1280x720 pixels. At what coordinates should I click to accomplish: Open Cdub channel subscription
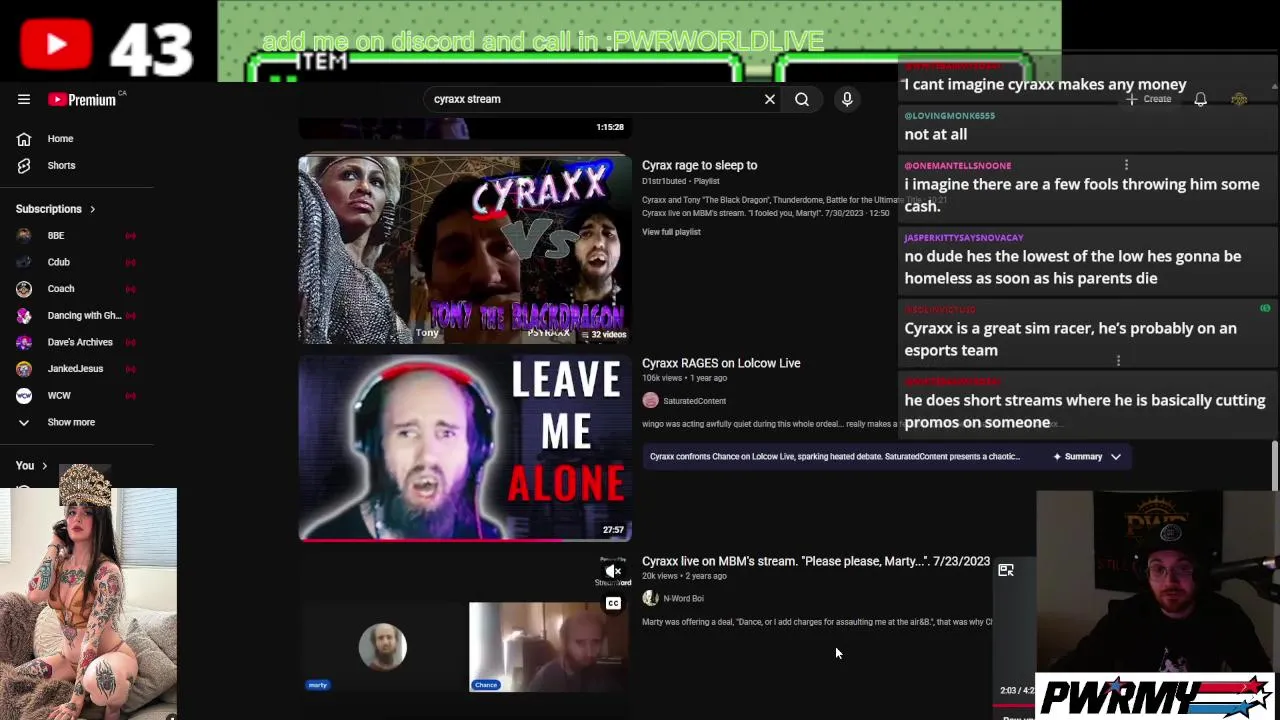pyautogui.click(x=58, y=262)
